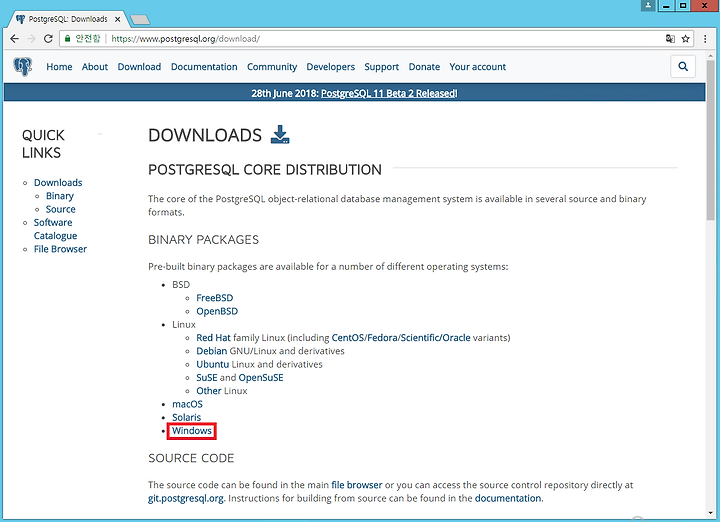Open the Scientific link
Image resolution: width=720 pixels, height=522 pixels.
click(x=420, y=338)
